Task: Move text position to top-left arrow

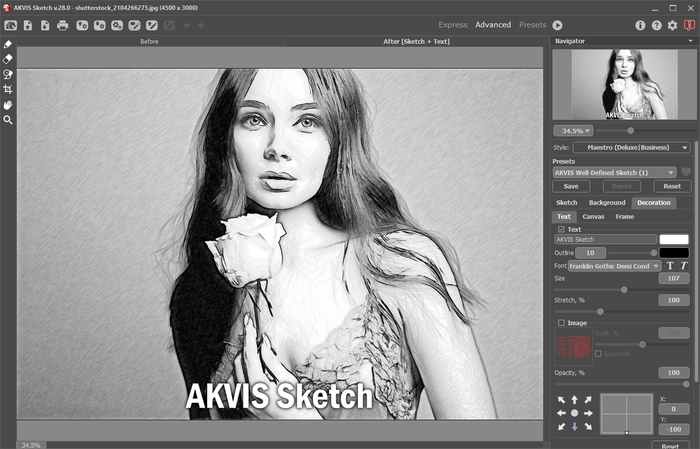Action: click(x=562, y=400)
